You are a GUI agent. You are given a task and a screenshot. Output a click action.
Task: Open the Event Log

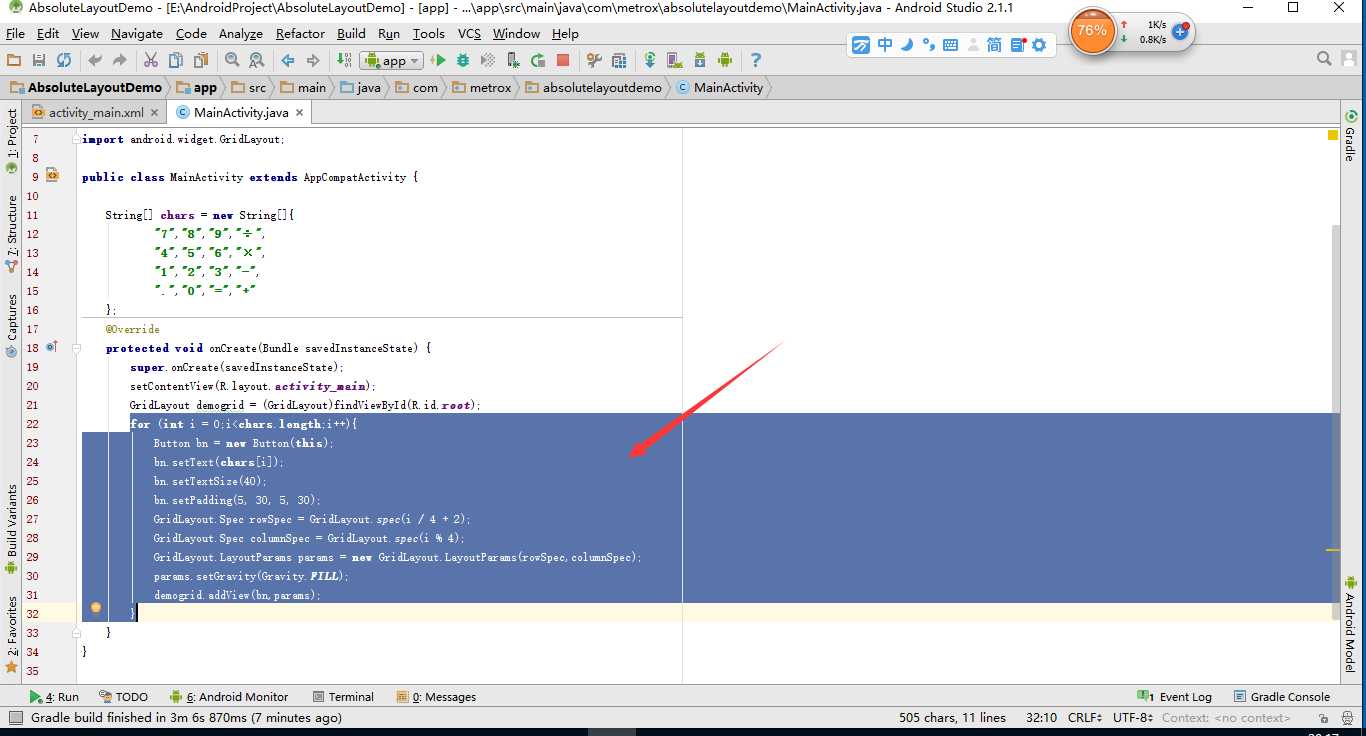pos(1175,697)
